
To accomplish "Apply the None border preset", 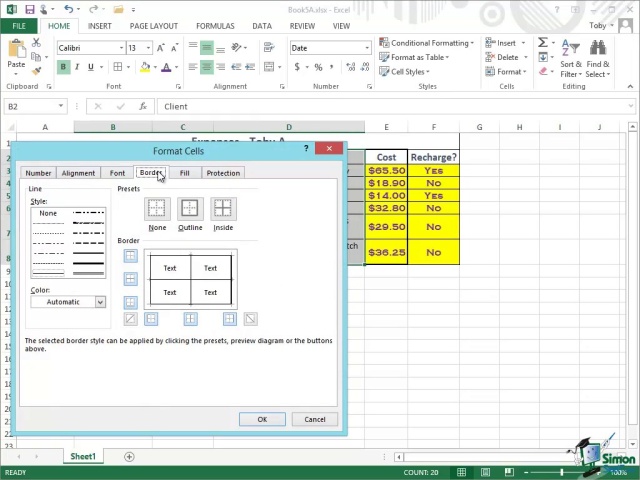I will pyautogui.click(x=157, y=208).
